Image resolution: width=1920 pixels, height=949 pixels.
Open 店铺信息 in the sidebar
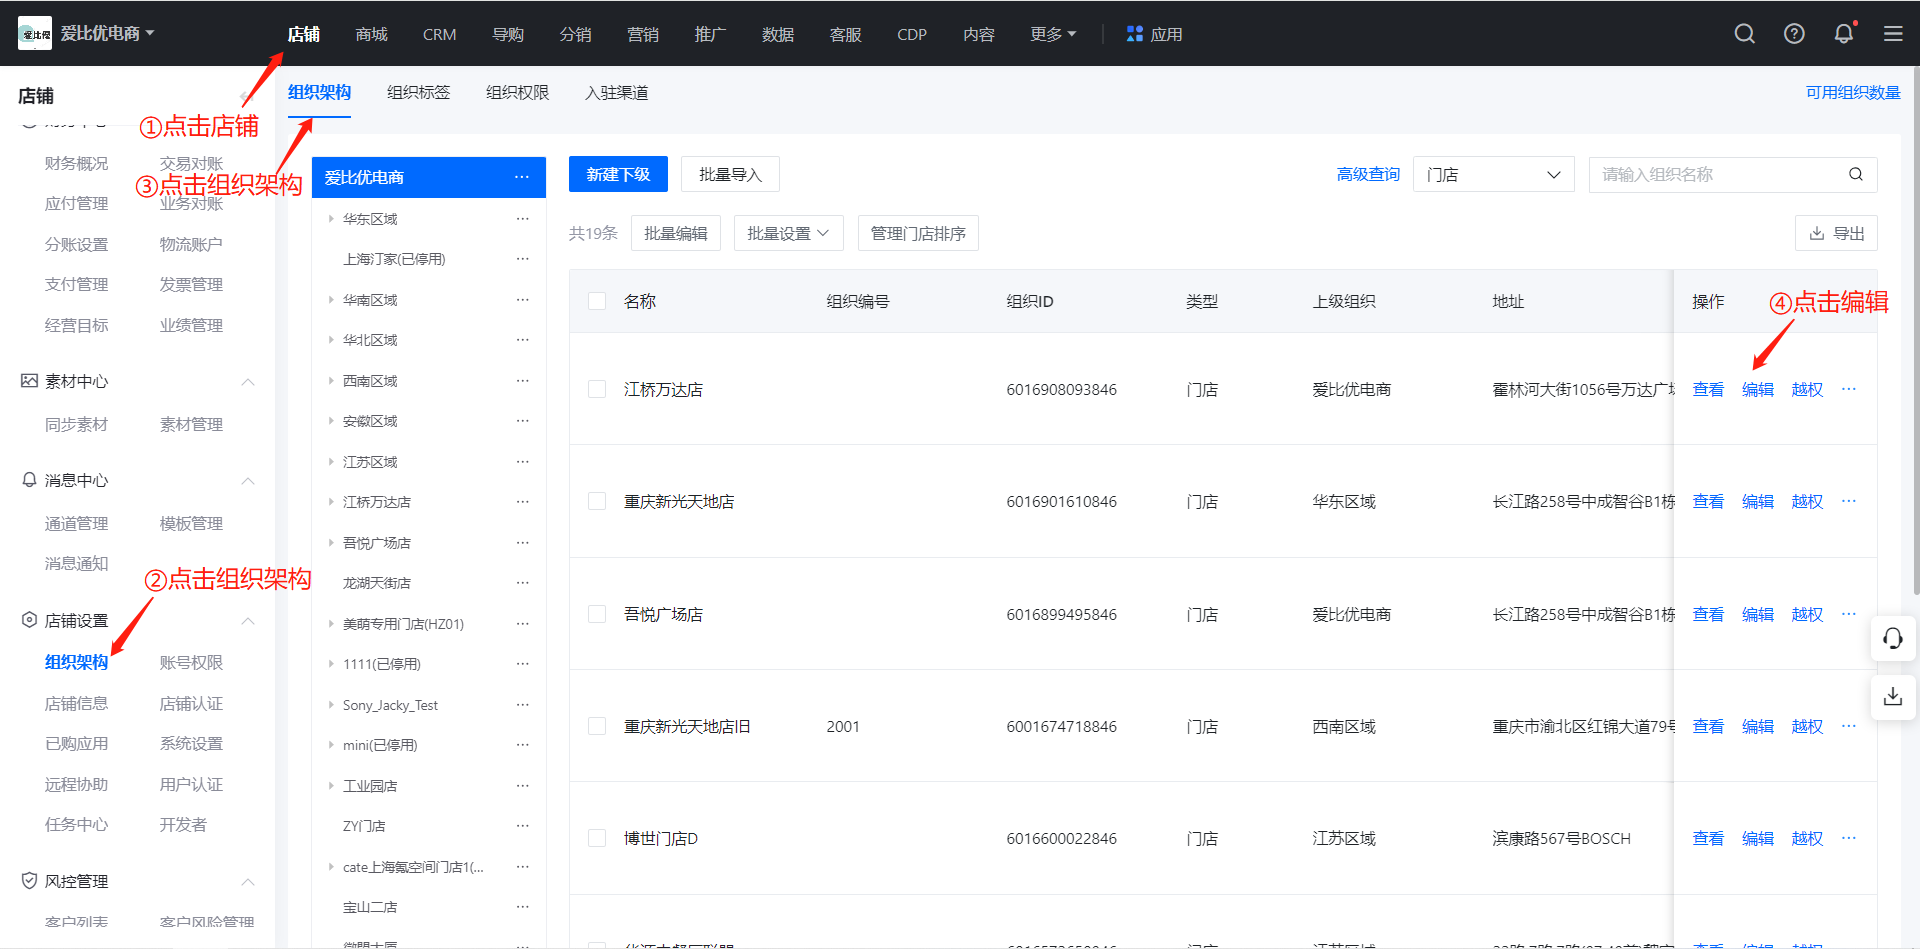[76, 703]
